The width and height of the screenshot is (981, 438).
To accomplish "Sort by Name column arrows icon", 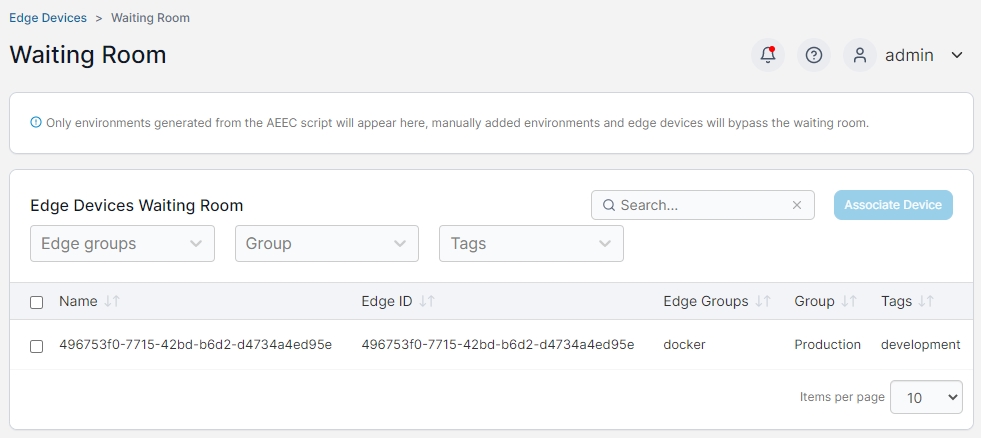I will coord(112,301).
